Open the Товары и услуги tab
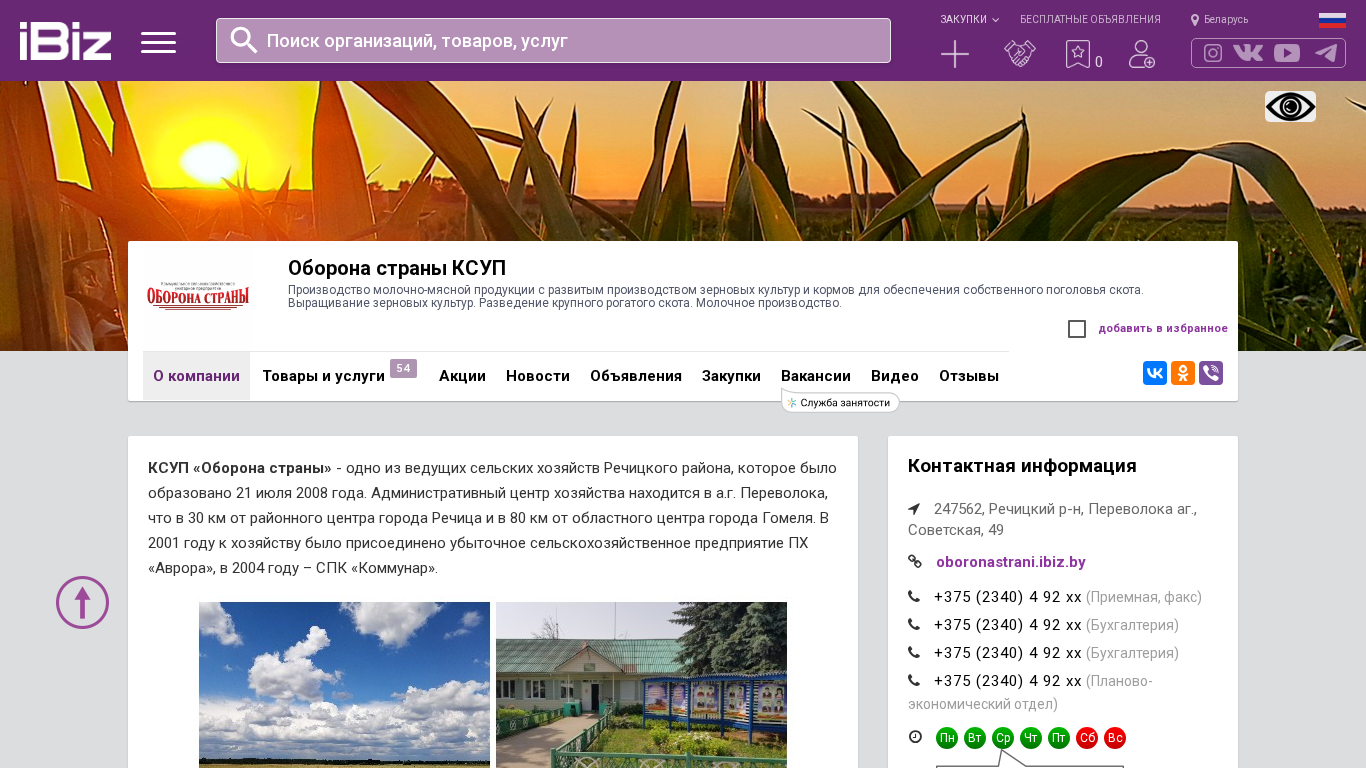The image size is (1366, 768). click(323, 376)
